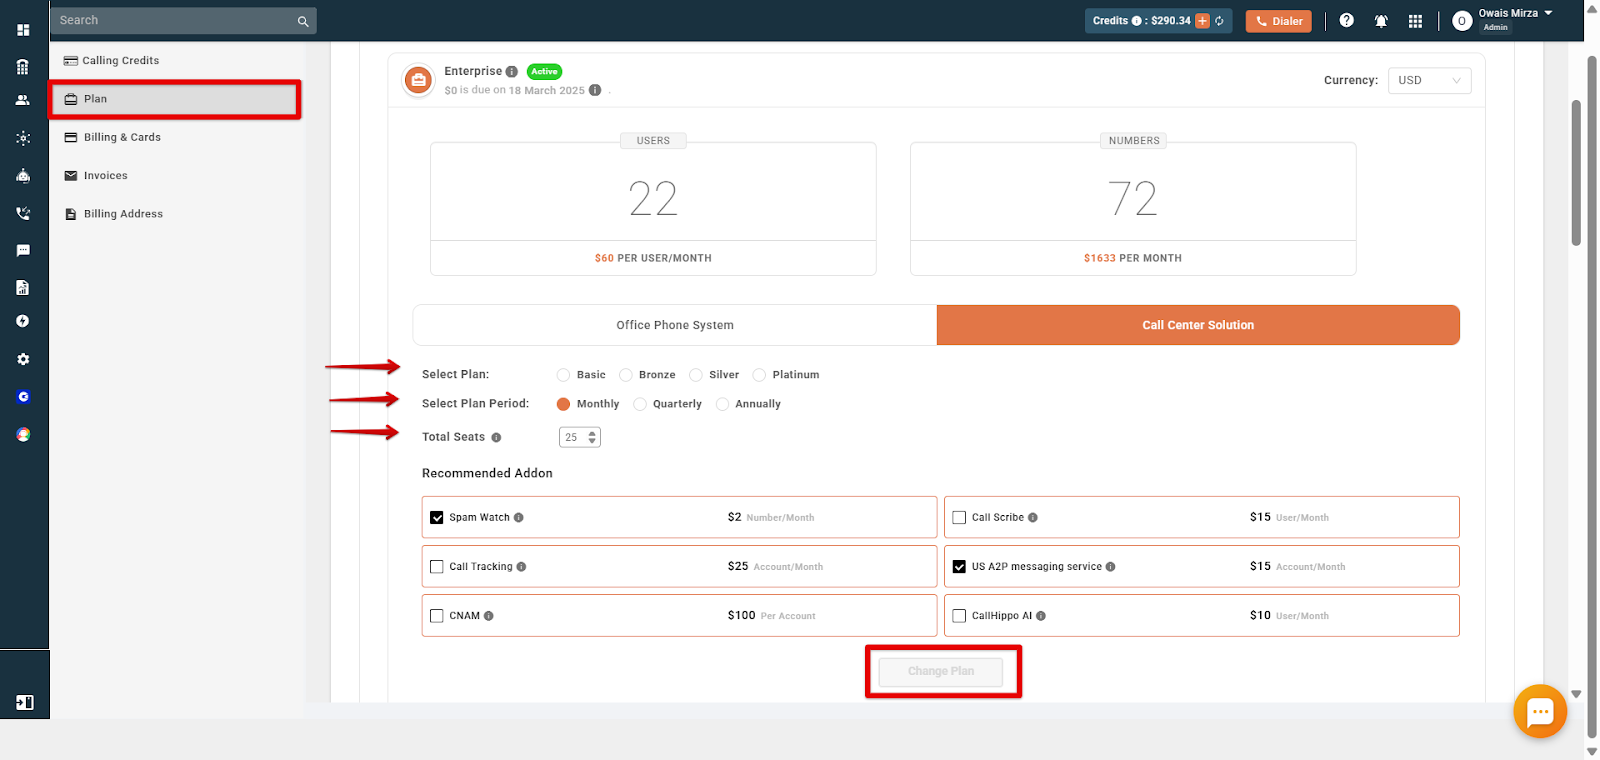
Task: Select the Basic plan radio button
Action: 563,375
